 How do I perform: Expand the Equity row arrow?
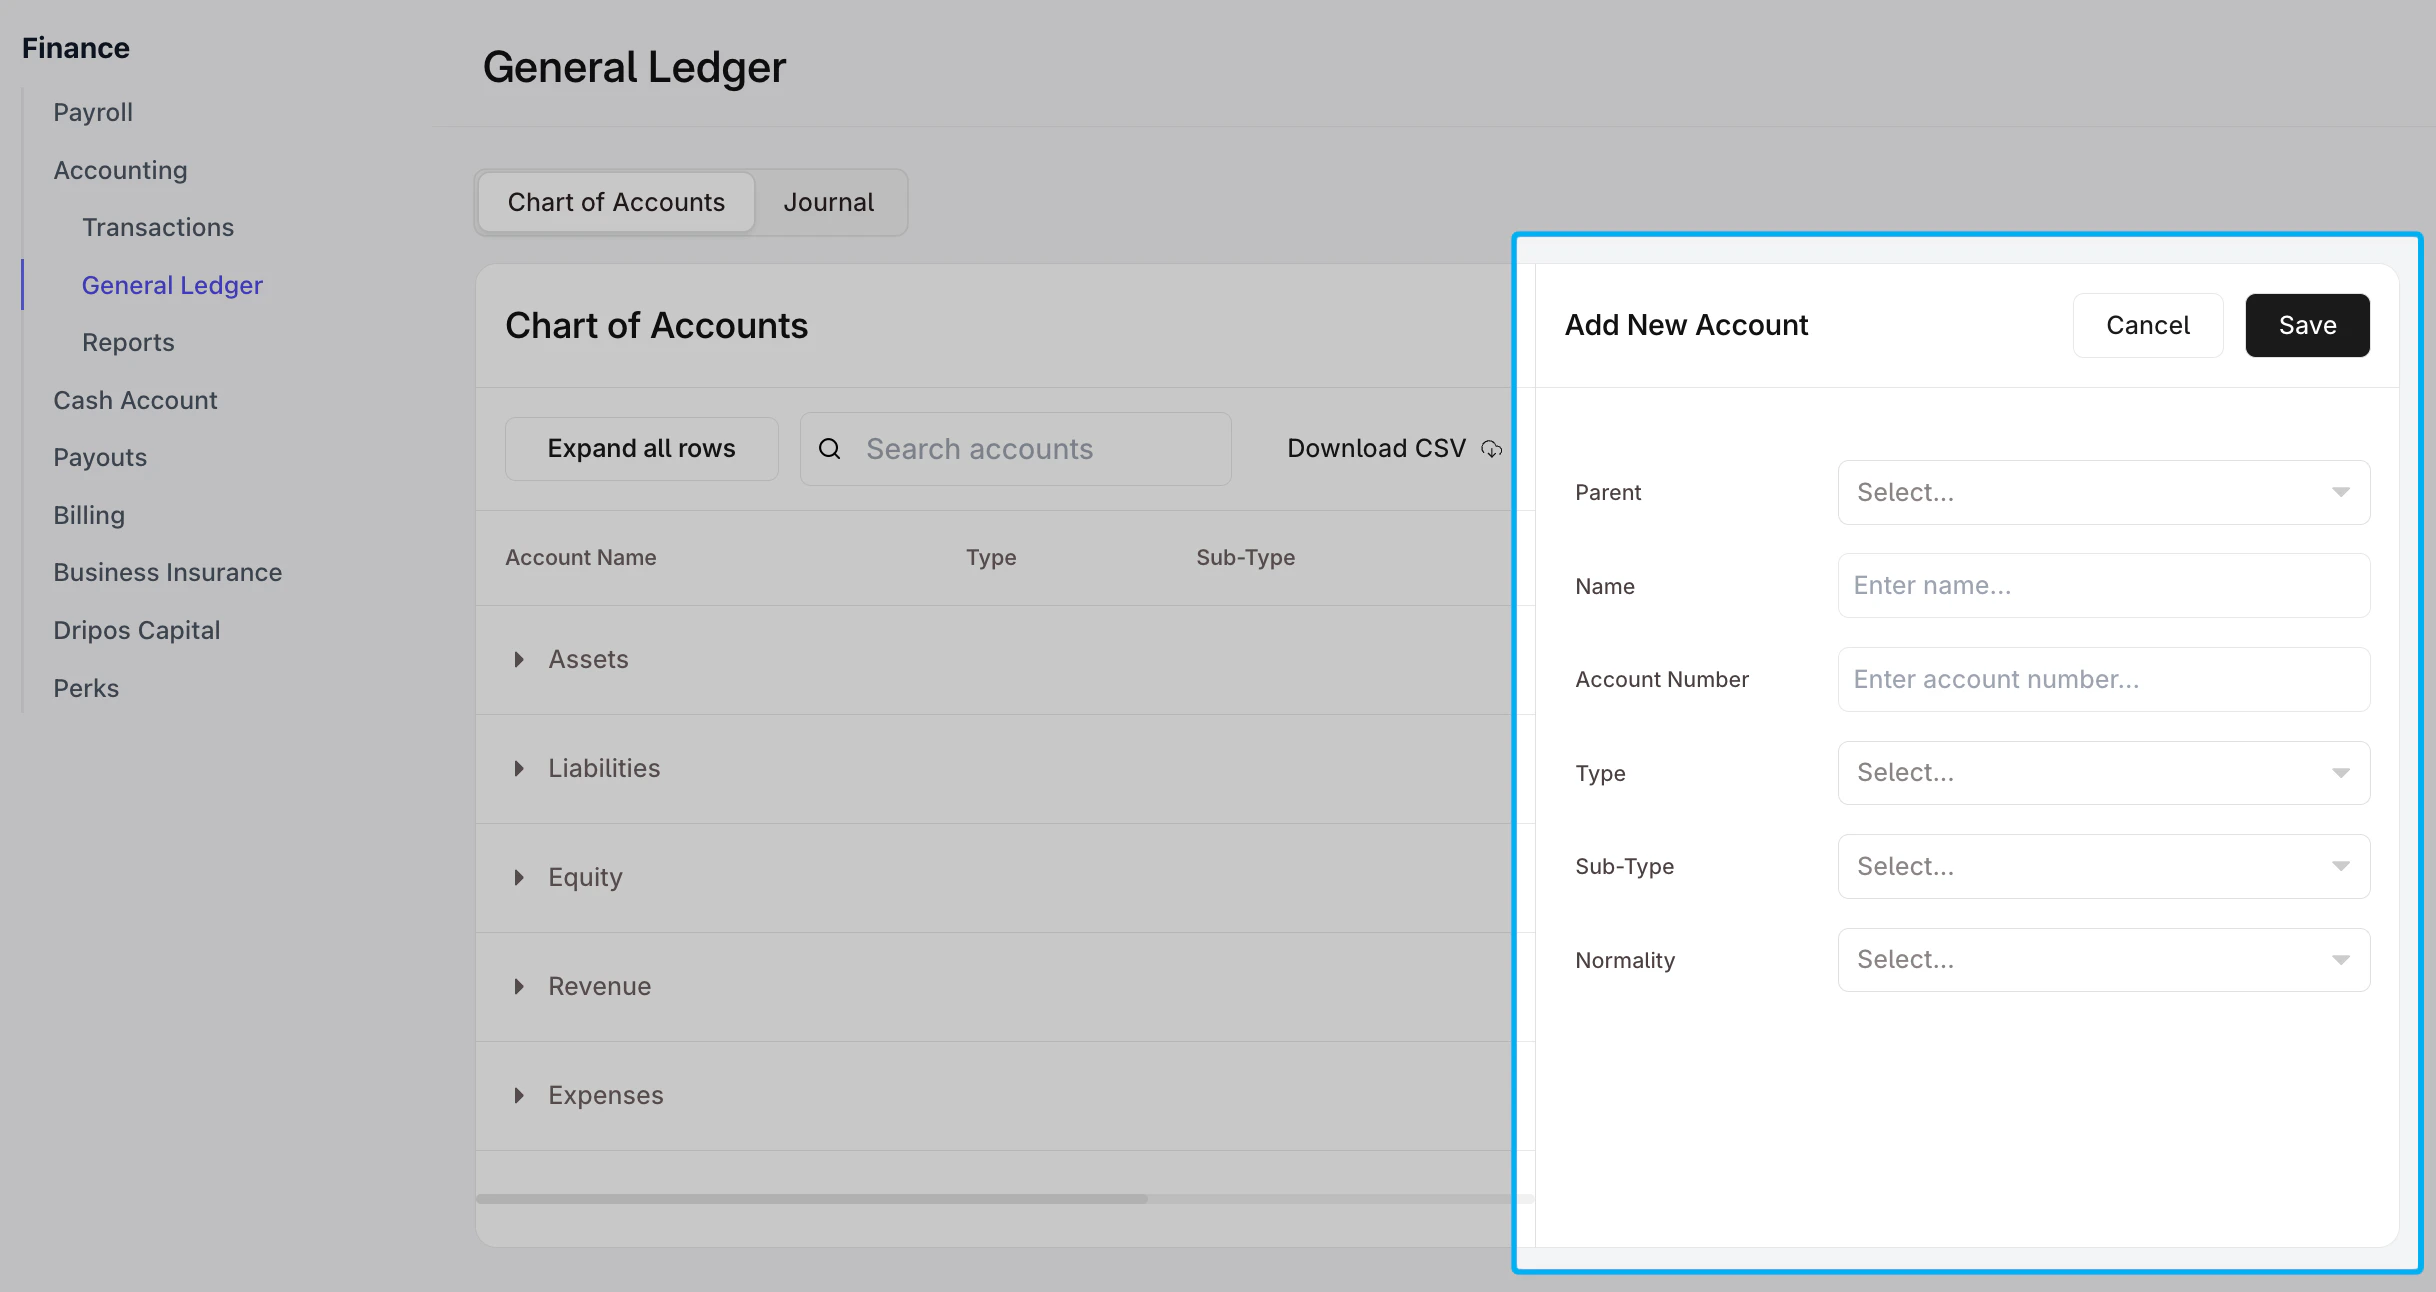coord(519,878)
